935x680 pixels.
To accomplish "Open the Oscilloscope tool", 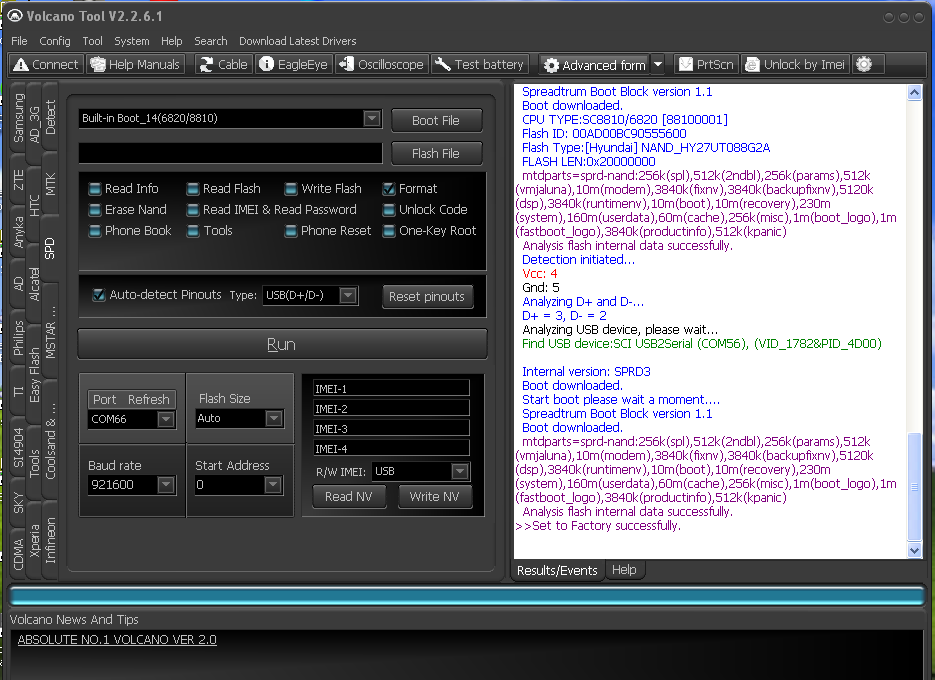I will 382,64.
